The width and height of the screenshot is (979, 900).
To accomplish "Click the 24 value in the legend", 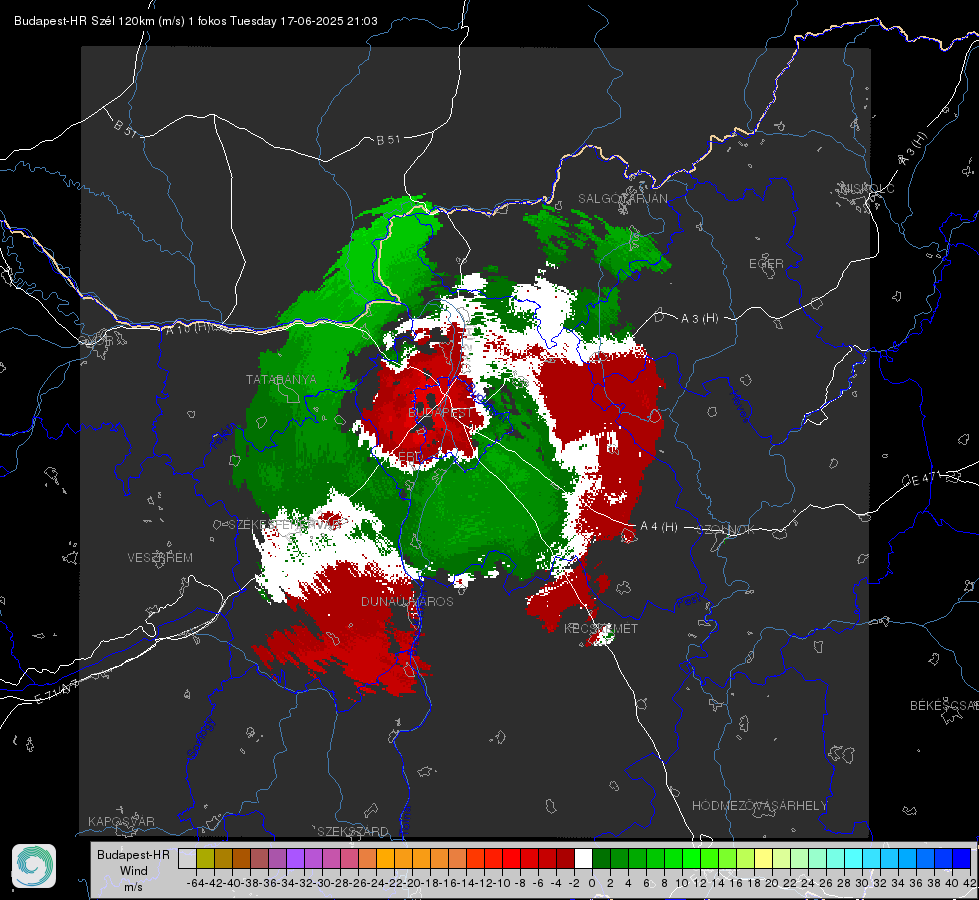I will coord(807,883).
